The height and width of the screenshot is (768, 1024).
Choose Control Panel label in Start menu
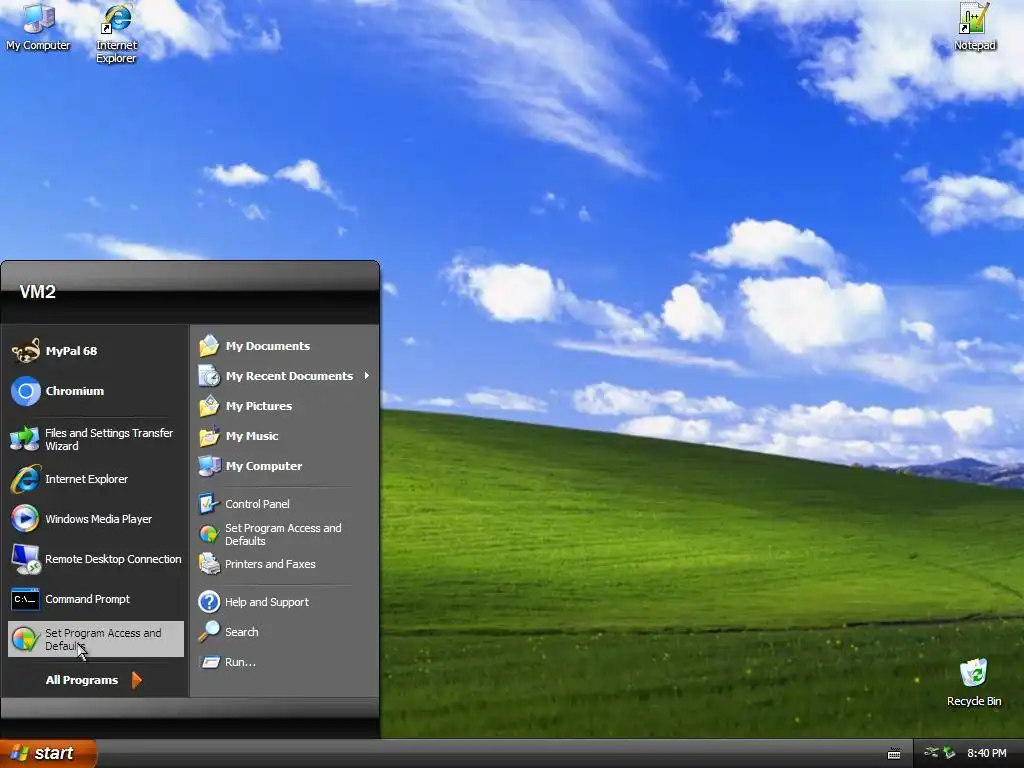click(x=257, y=504)
